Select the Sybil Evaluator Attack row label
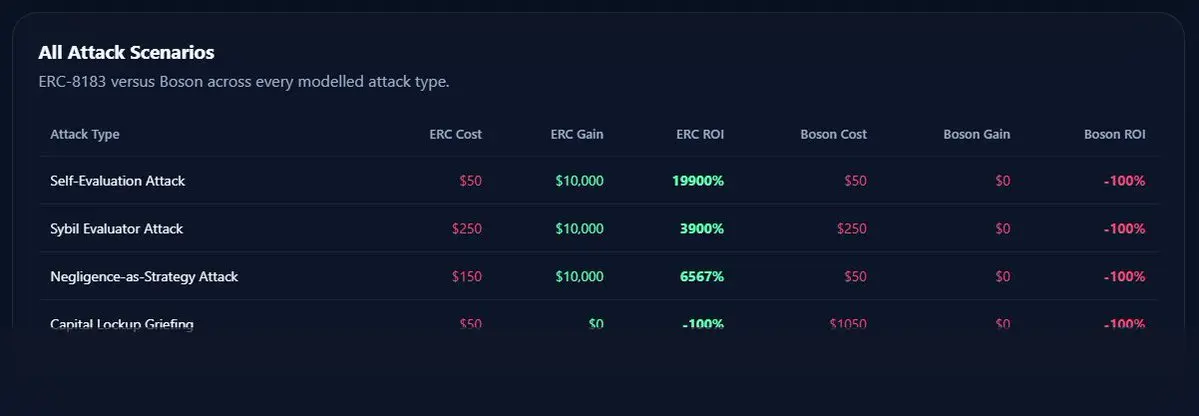This screenshot has width=1199, height=416. (116, 229)
